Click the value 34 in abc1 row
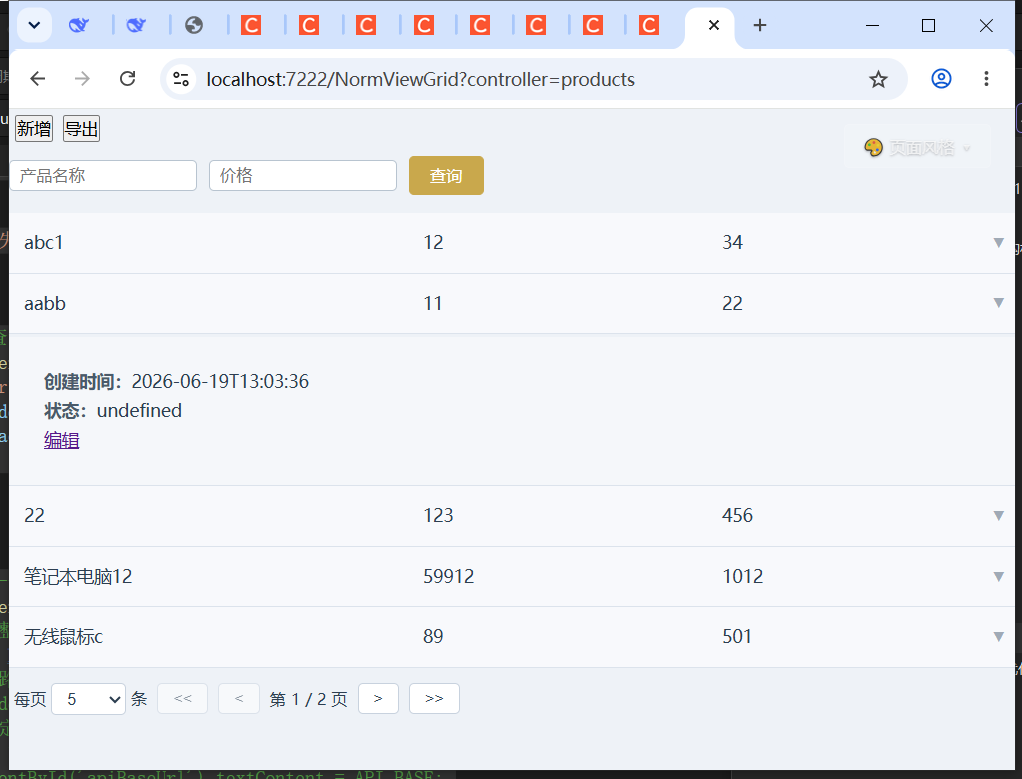 click(733, 243)
